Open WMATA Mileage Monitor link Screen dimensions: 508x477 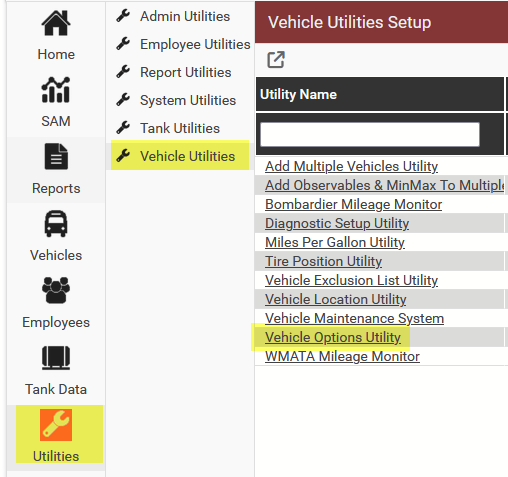coord(342,356)
